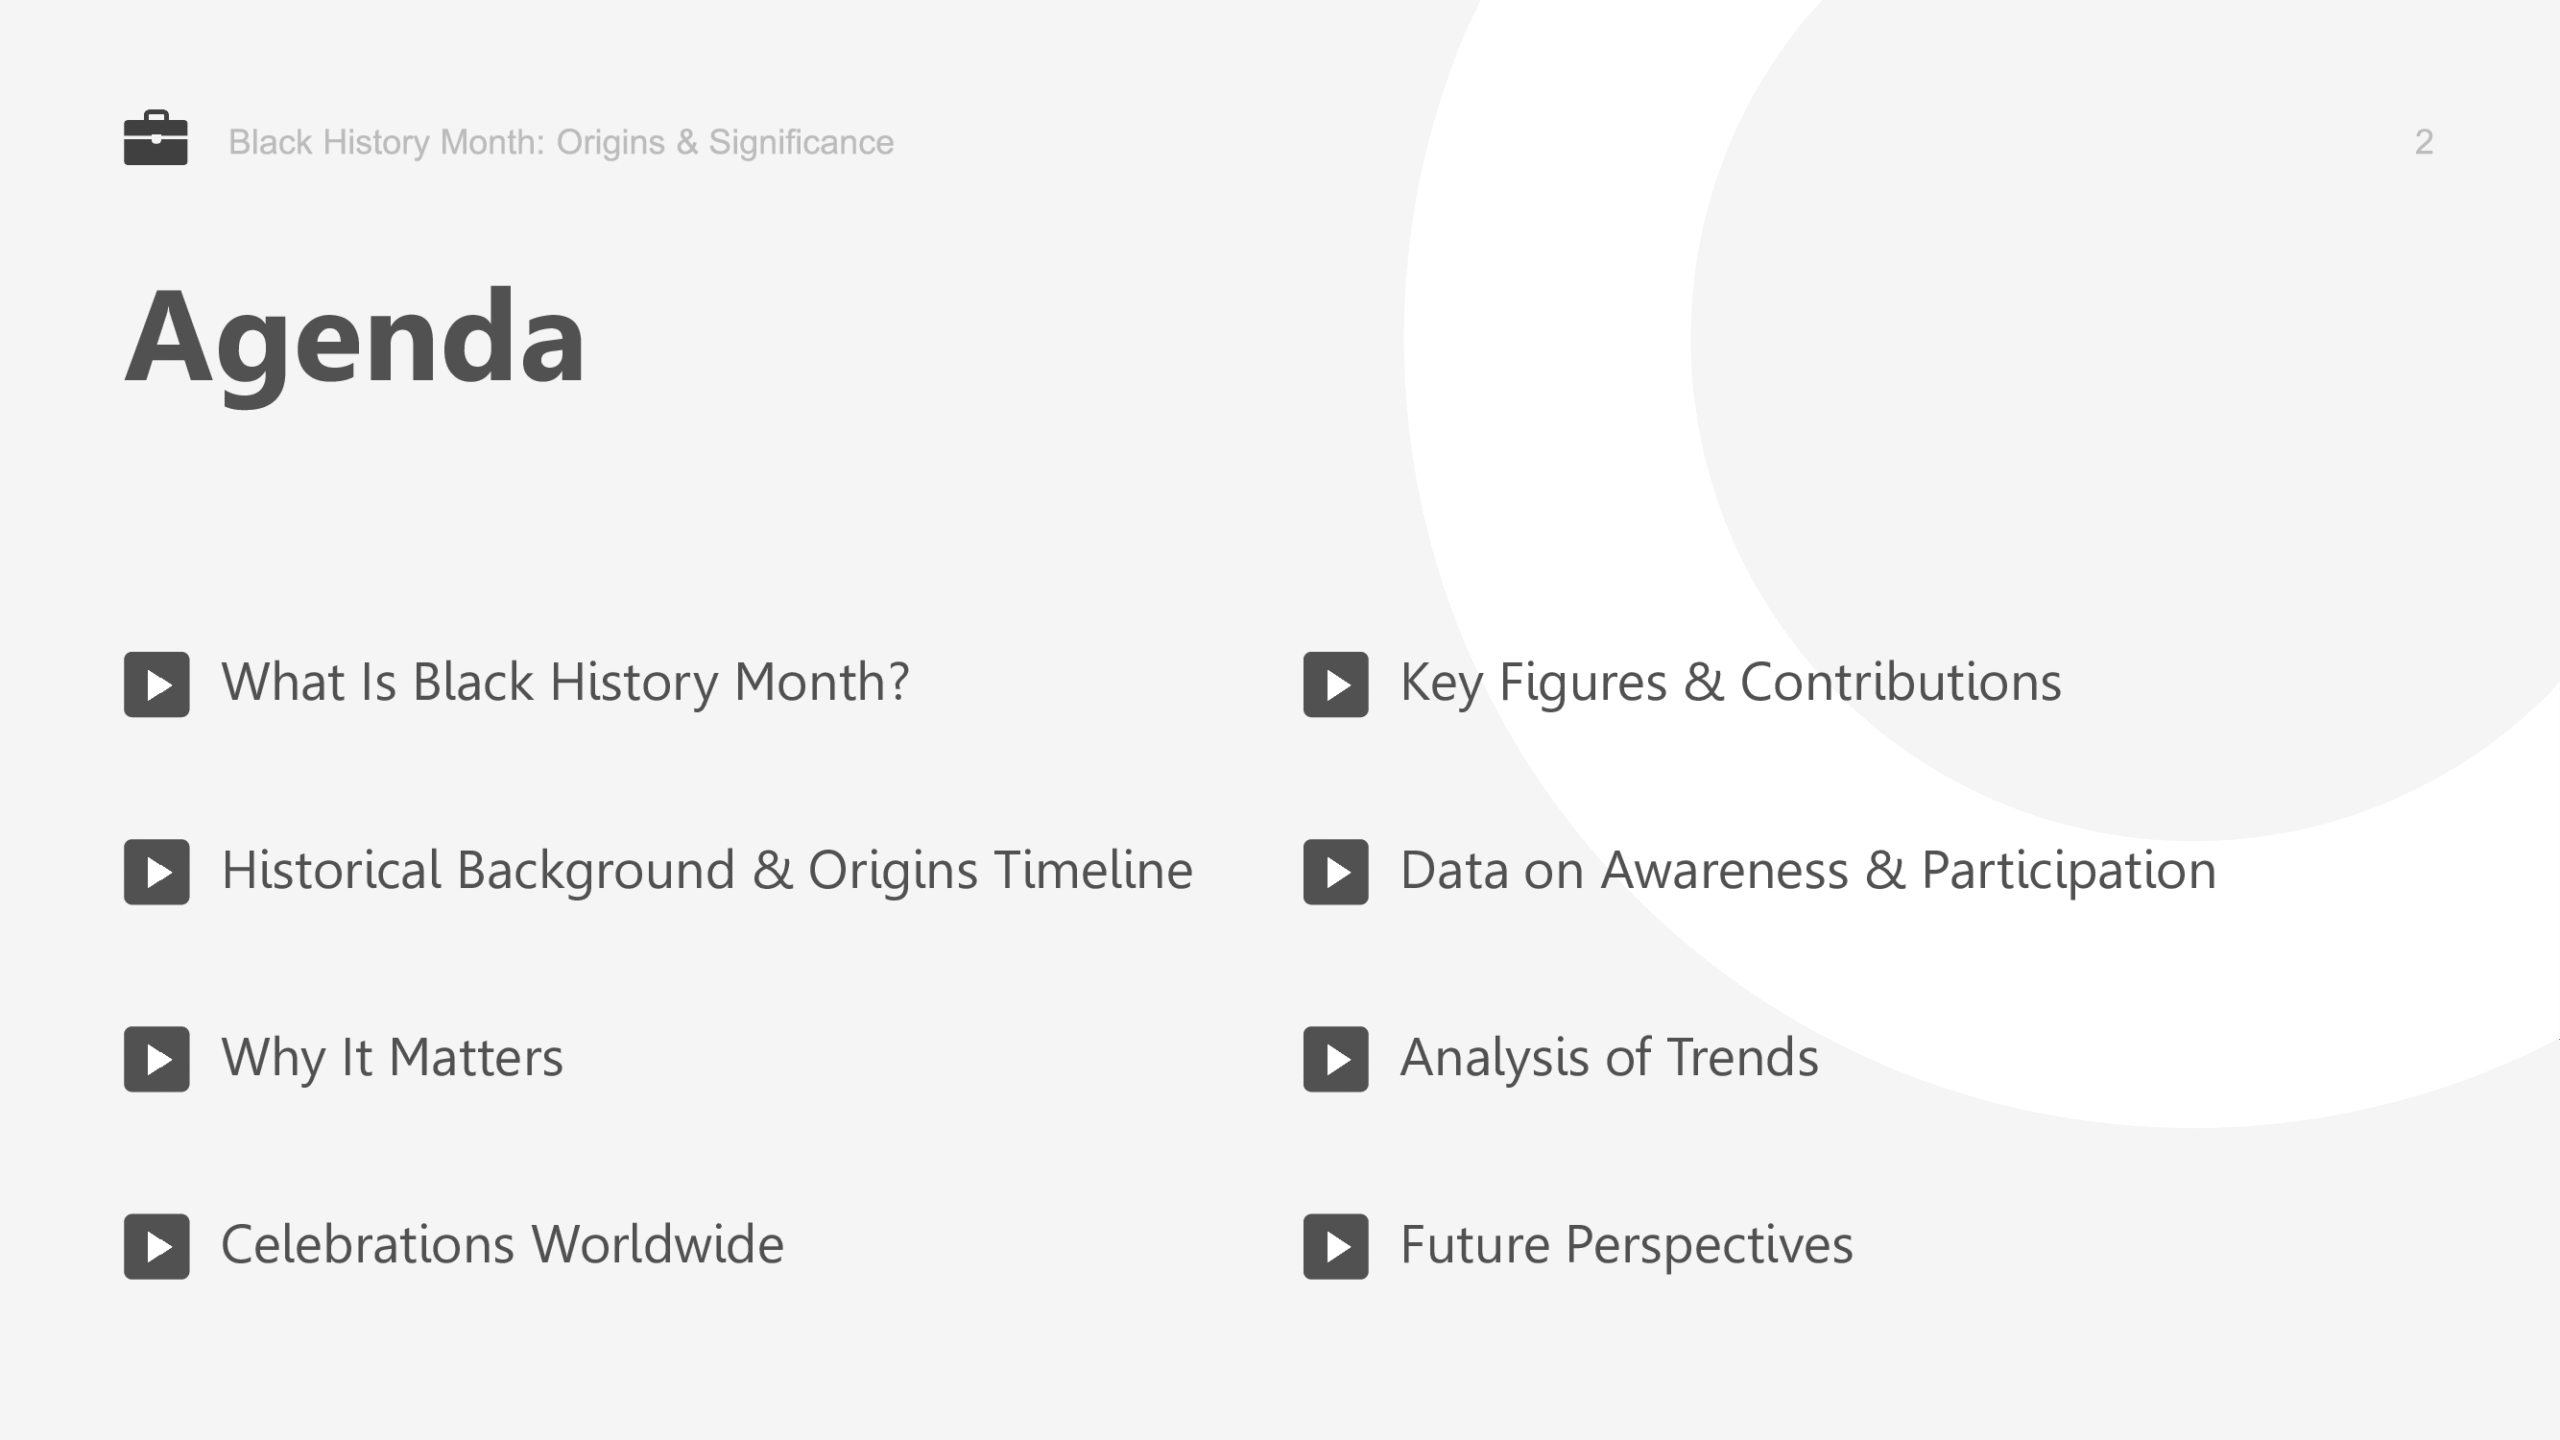This screenshot has width=2560, height=1440.
Task: Select the "Why It Matters" agenda text
Action: [392, 1058]
